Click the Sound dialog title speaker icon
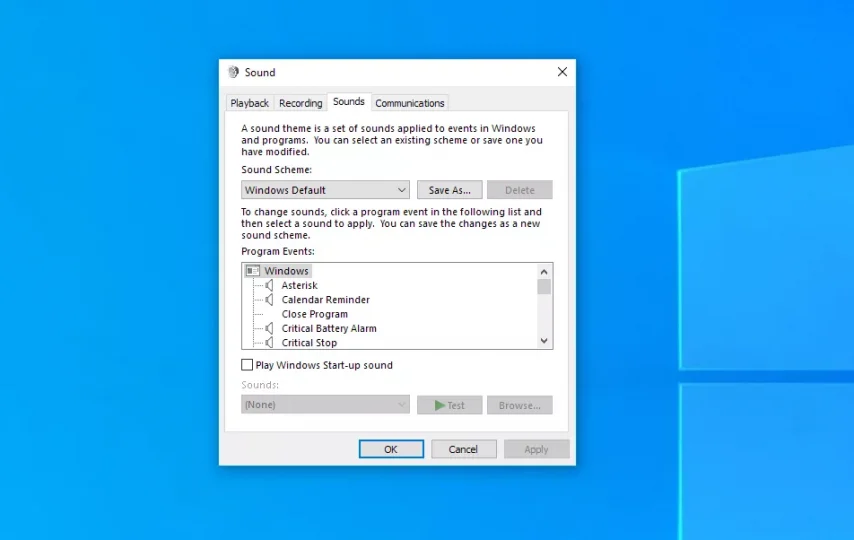Viewport: 854px width, 540px height. (234, 72)
